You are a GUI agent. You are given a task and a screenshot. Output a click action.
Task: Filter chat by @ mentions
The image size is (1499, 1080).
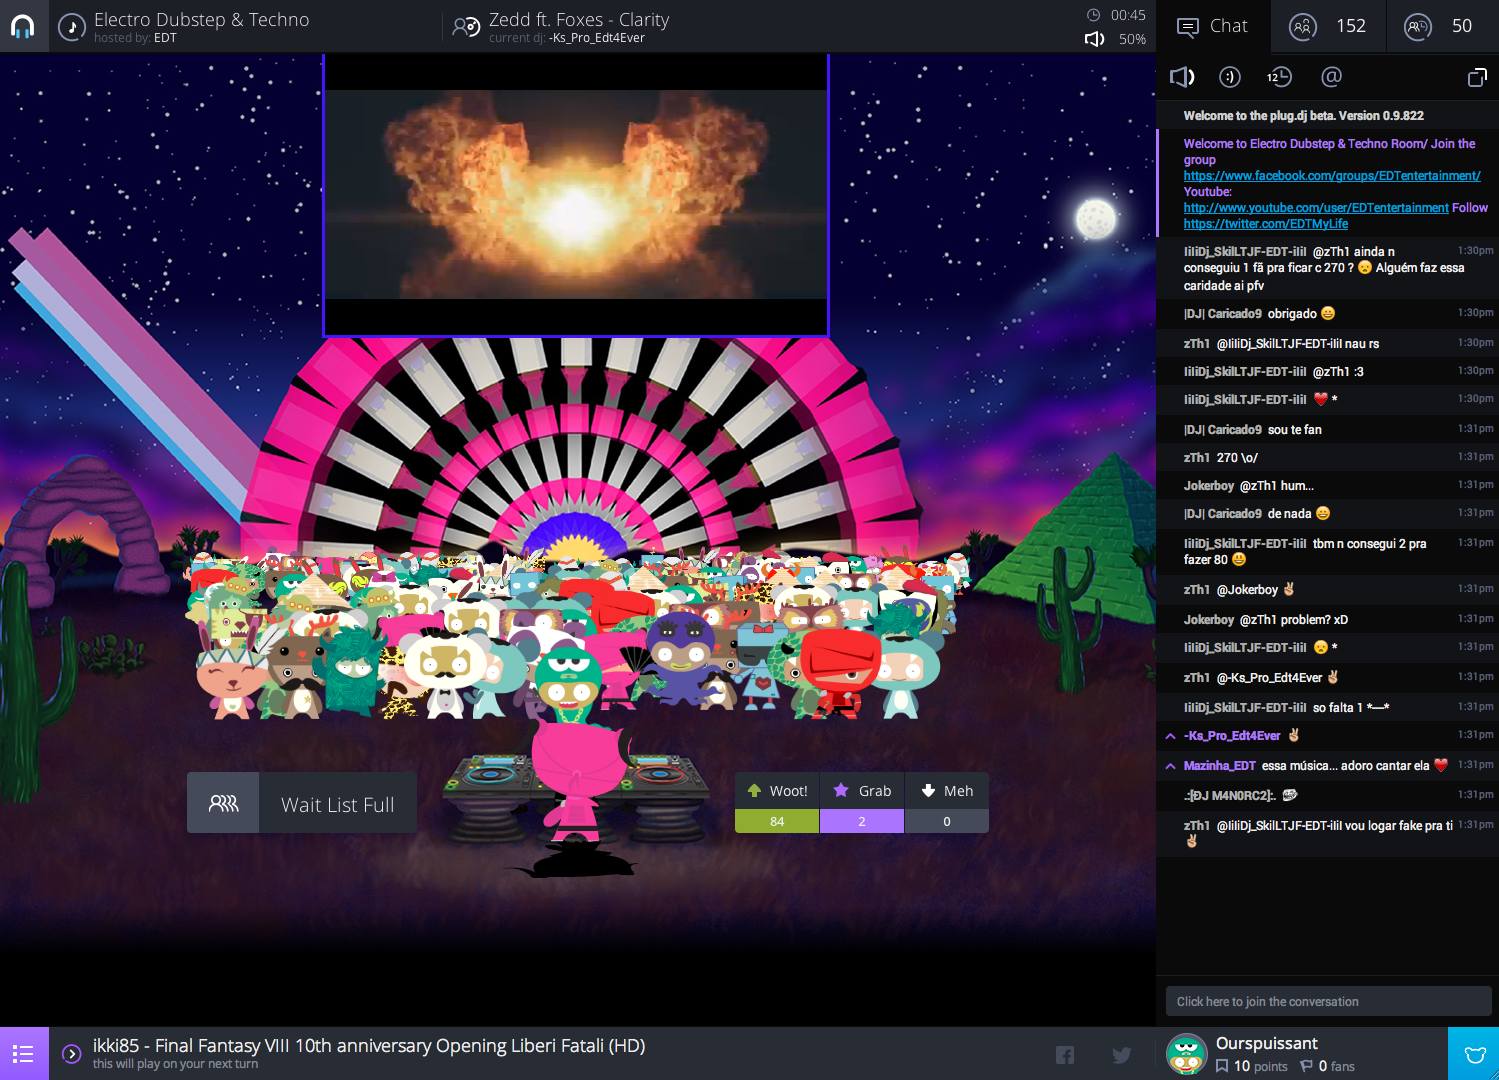[1331, 77]
